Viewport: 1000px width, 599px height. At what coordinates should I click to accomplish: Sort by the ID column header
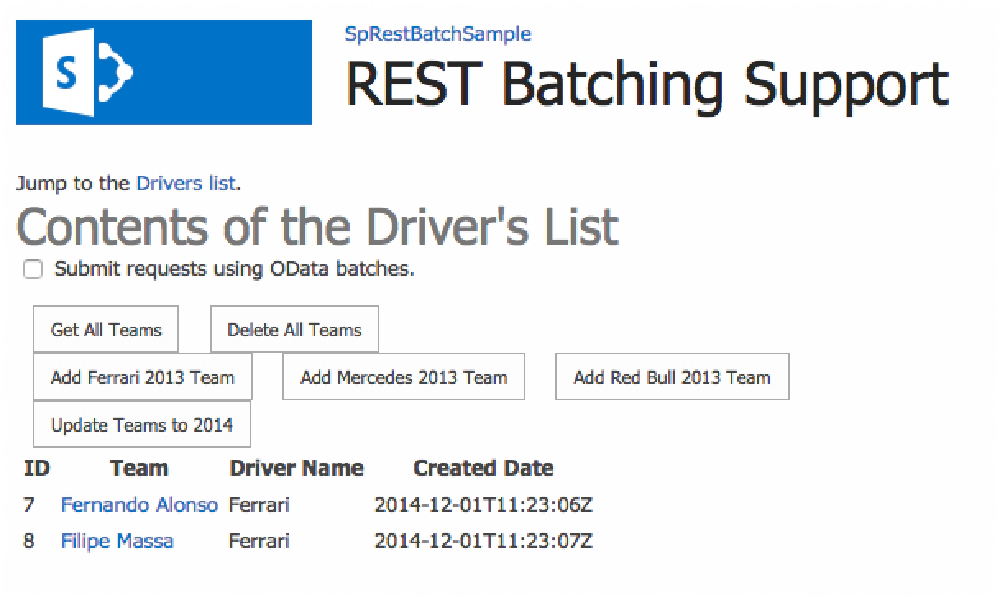(x=36, y=467)
